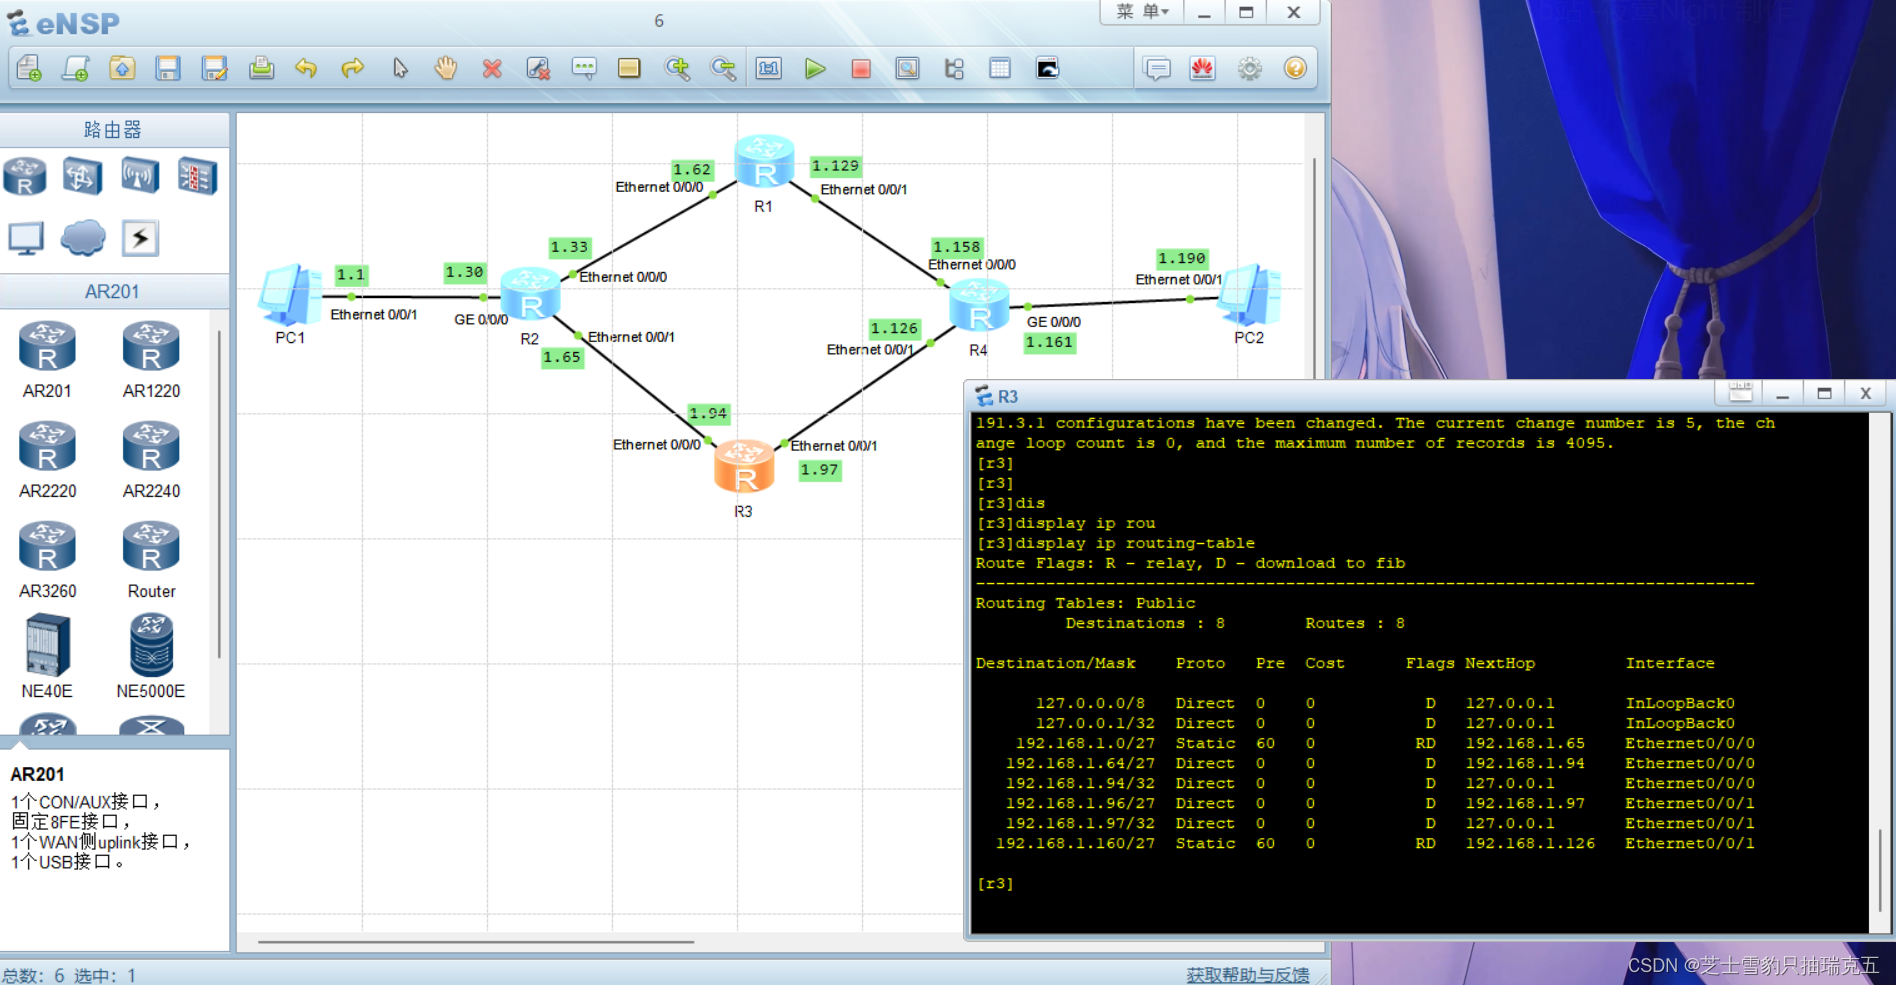Click the device list vertical scrollbar
This screenshot has width=1896, height=985.
click(219, 494)
